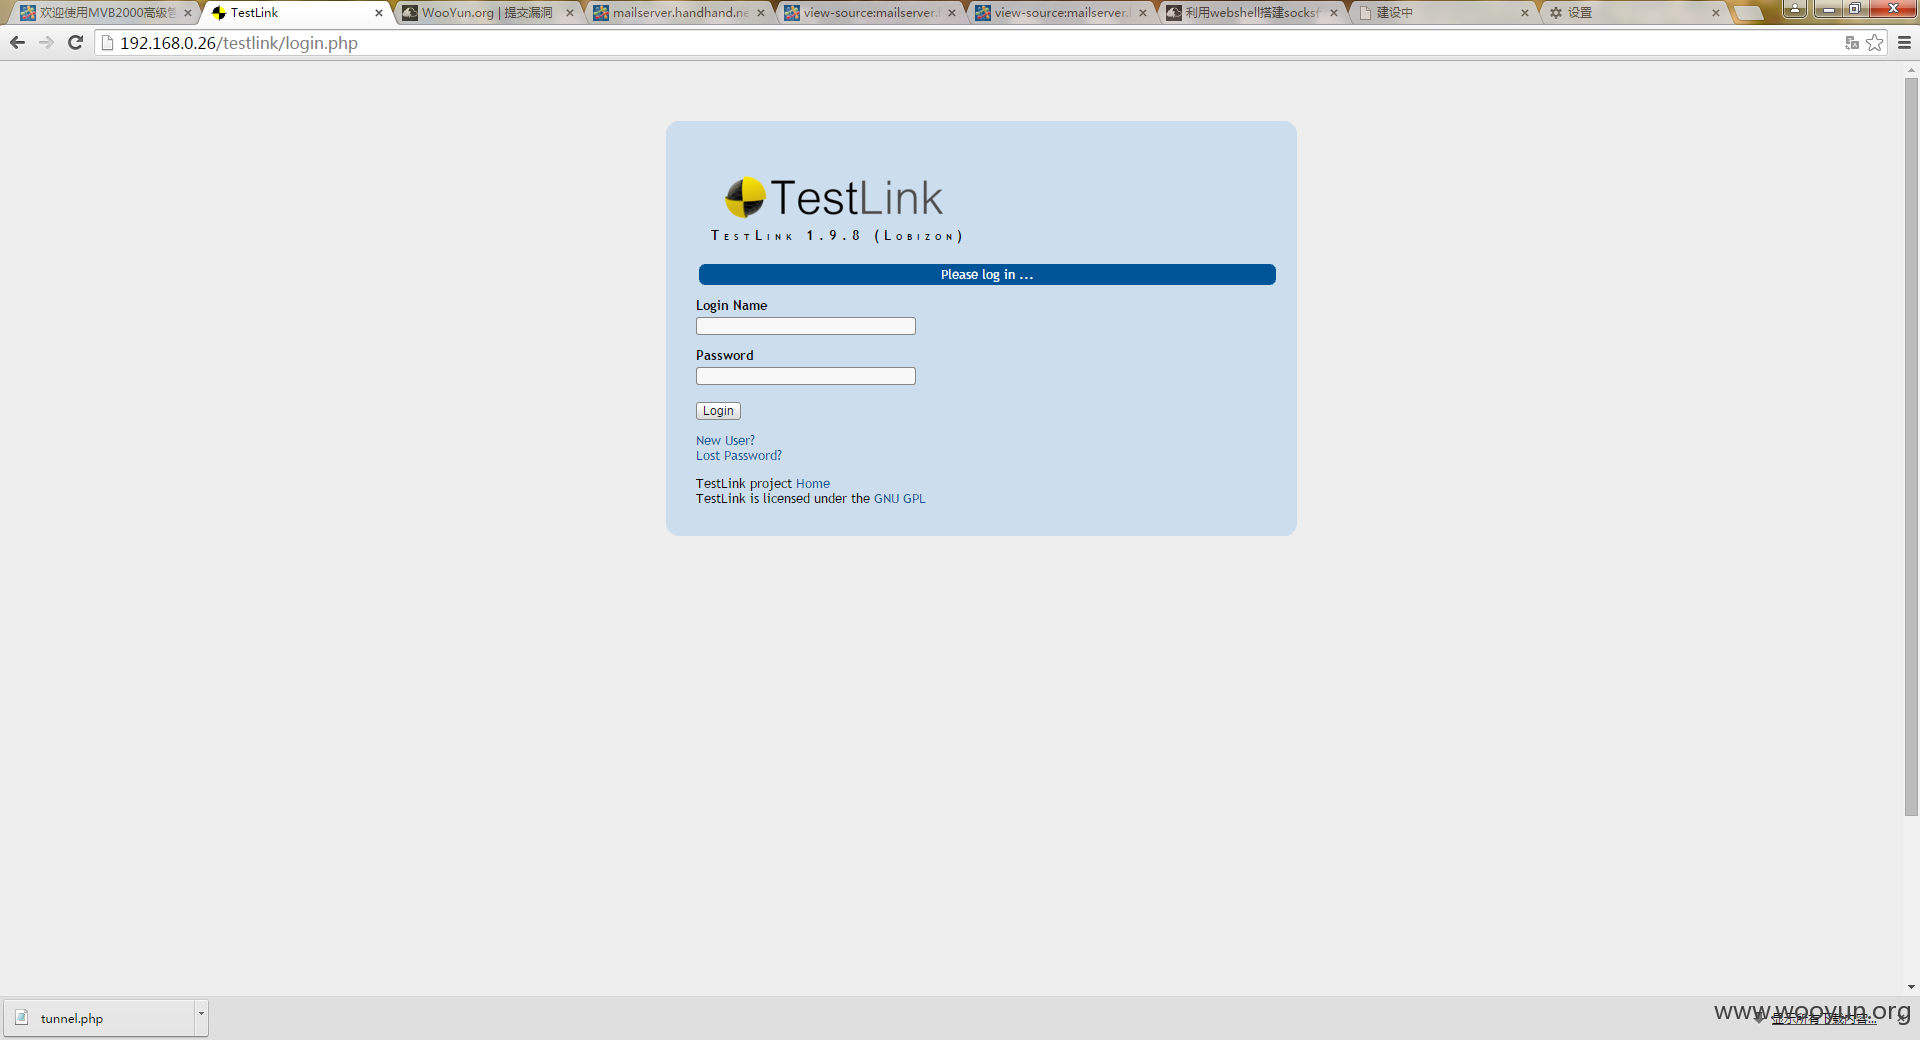Screen dimensions: 1920x1040
Task: Bookmark this page with the star icon
Action: pos(1875,42)
